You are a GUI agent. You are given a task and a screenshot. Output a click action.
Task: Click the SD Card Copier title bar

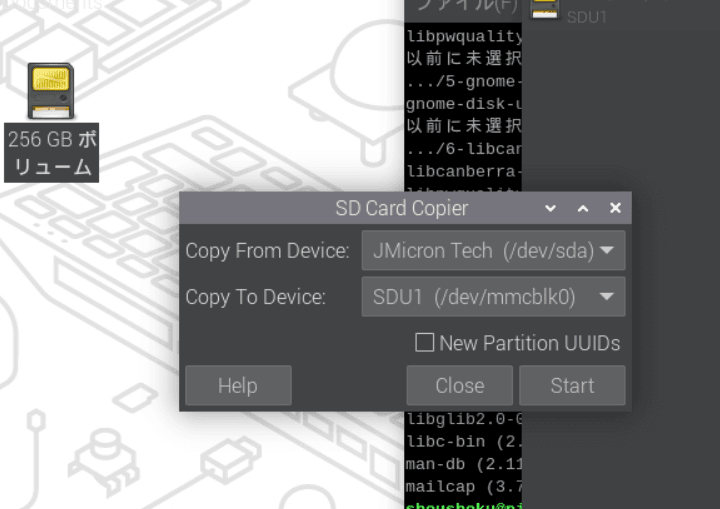point(400,209)
